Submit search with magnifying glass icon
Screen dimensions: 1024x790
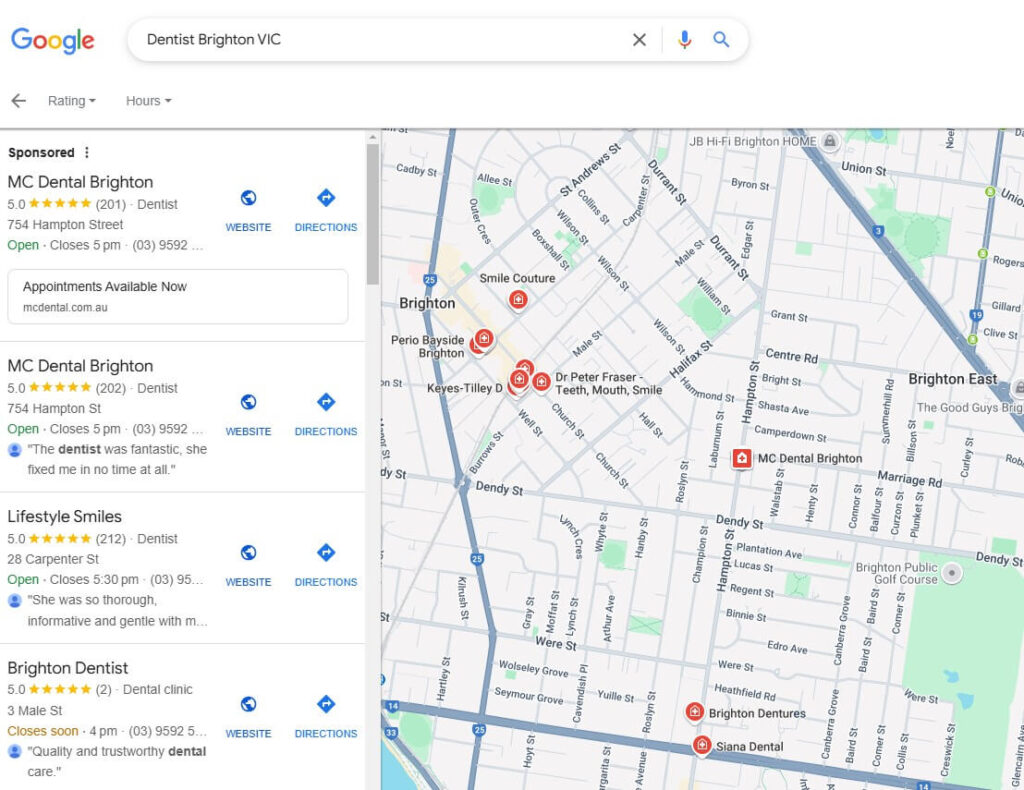721,40
